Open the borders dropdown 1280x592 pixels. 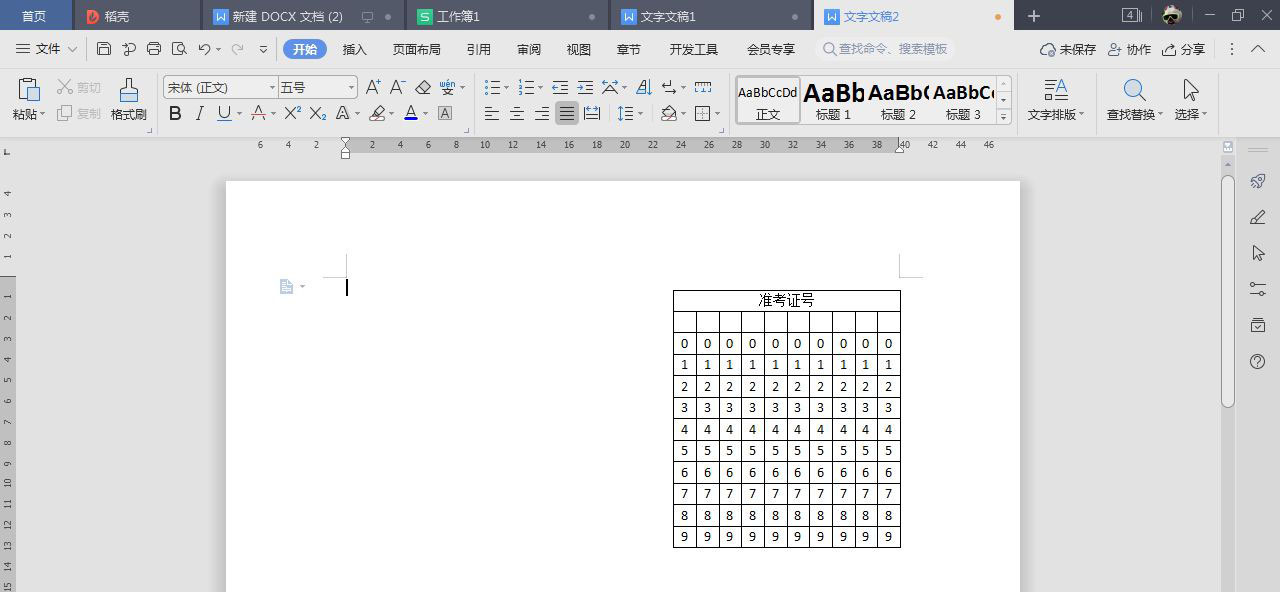pyautogui.click(x=717, y=114)
